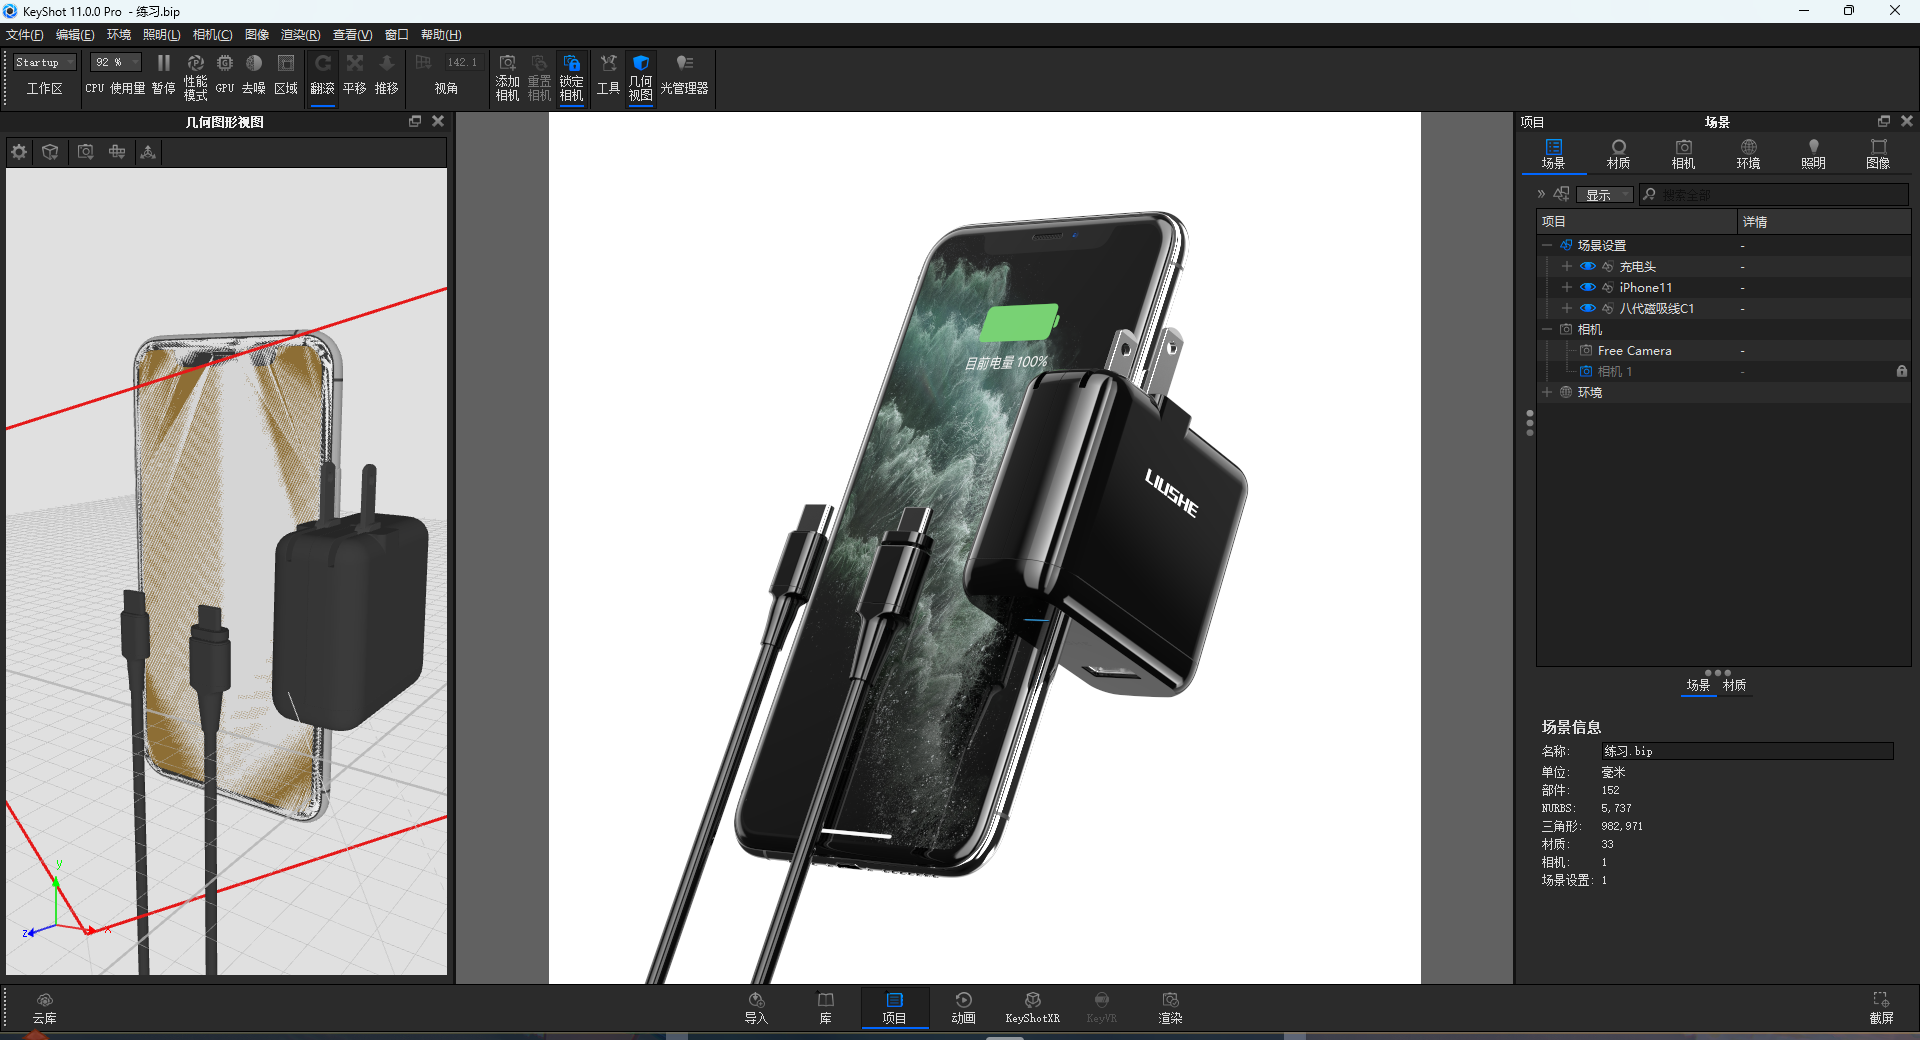1920x1040 pixels.
Task: Select the pan (平移) camera tool
Action: (x=355, y=75)
